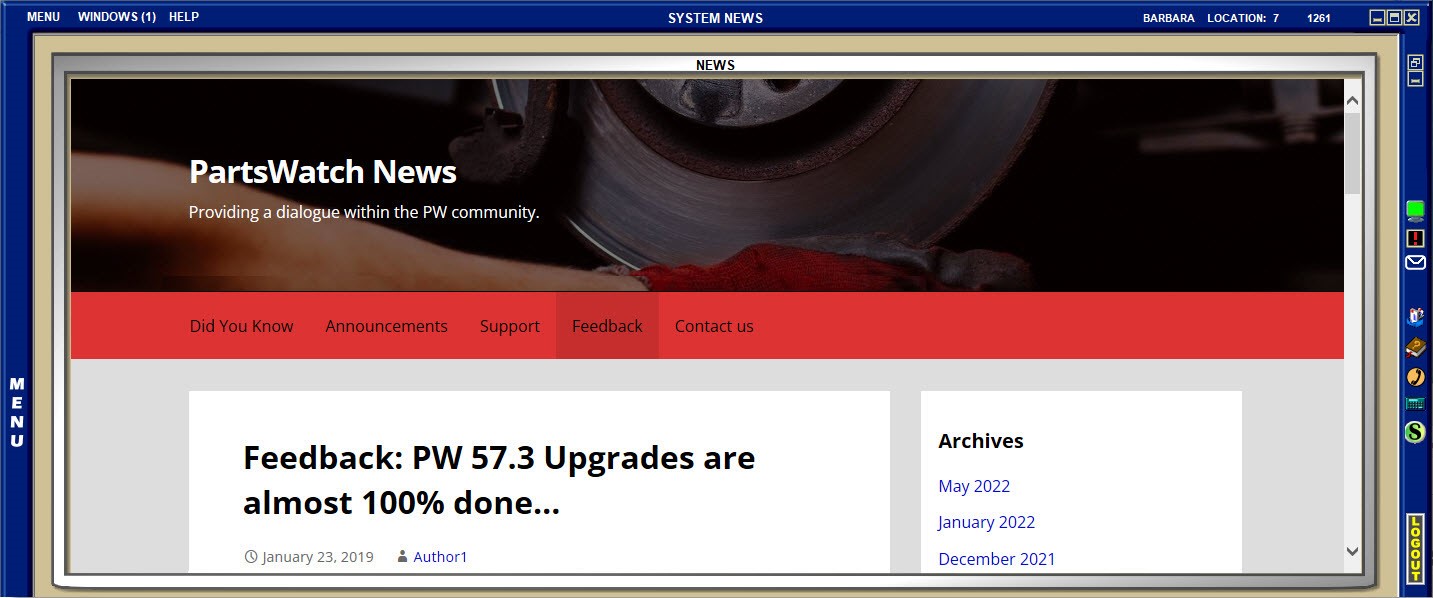Open the May 2022 archive link
The image size is (1433, 598).
[x=974, y=486]
